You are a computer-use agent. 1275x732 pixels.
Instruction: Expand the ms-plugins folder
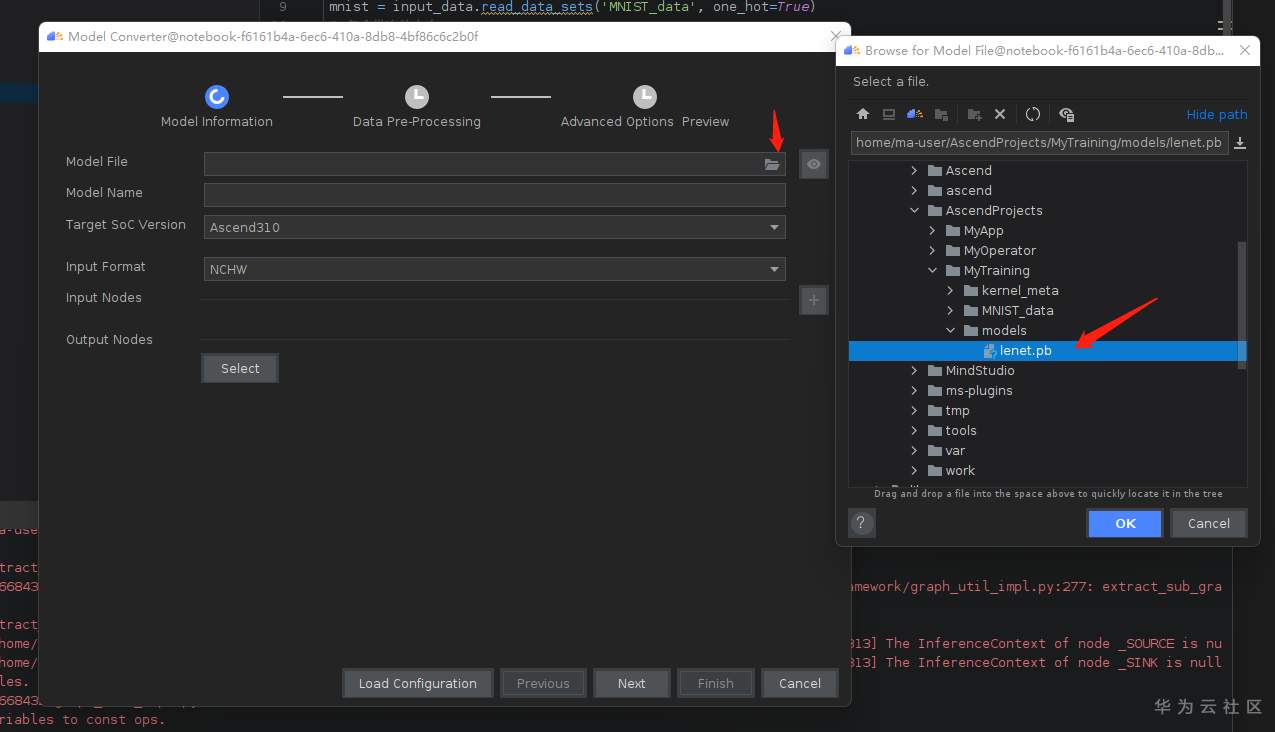point(914,391)
